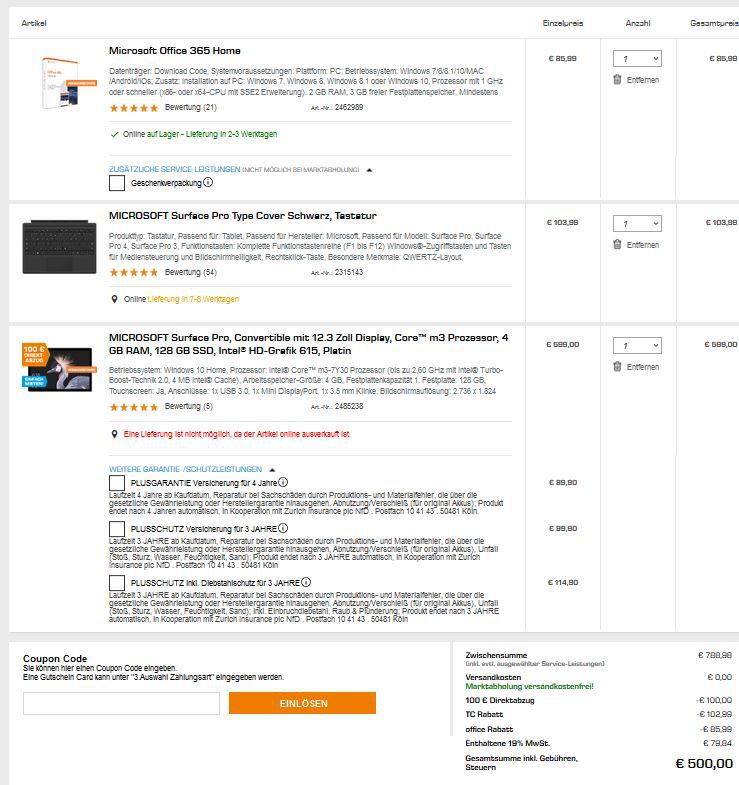Click article number 2485238
The height and width of the screenshot is (785, 739).
point(349,406)
